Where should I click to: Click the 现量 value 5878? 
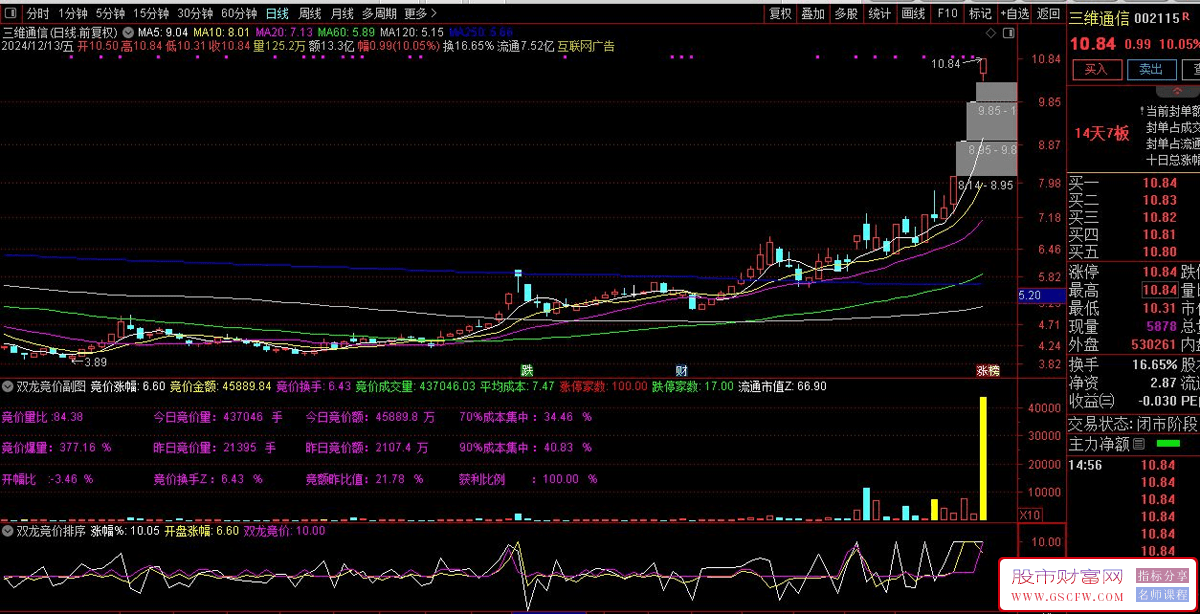[1163, 326]
